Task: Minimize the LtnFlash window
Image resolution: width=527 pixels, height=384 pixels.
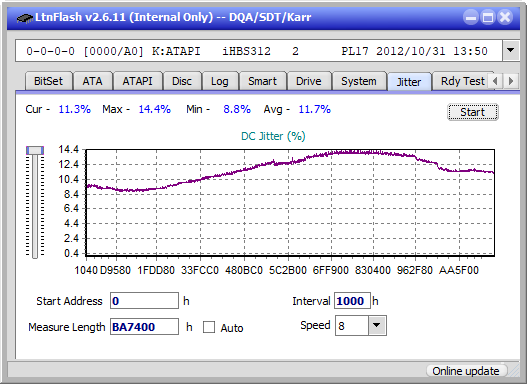Action: (471, 17)
